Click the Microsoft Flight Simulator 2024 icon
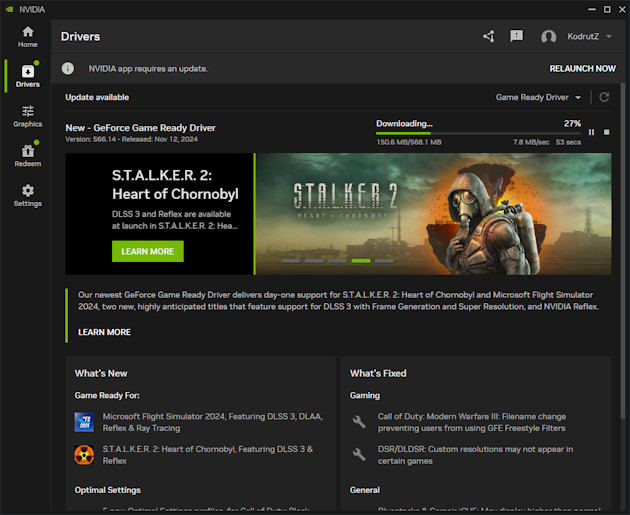The image size is (630, 515). click(x=84, y=422)
